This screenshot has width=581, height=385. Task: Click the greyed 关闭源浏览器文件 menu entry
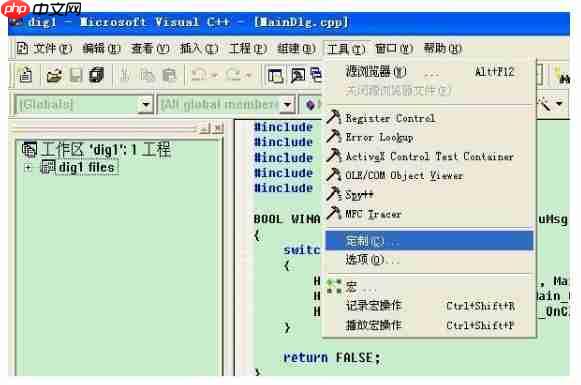(x=429, y=90)
